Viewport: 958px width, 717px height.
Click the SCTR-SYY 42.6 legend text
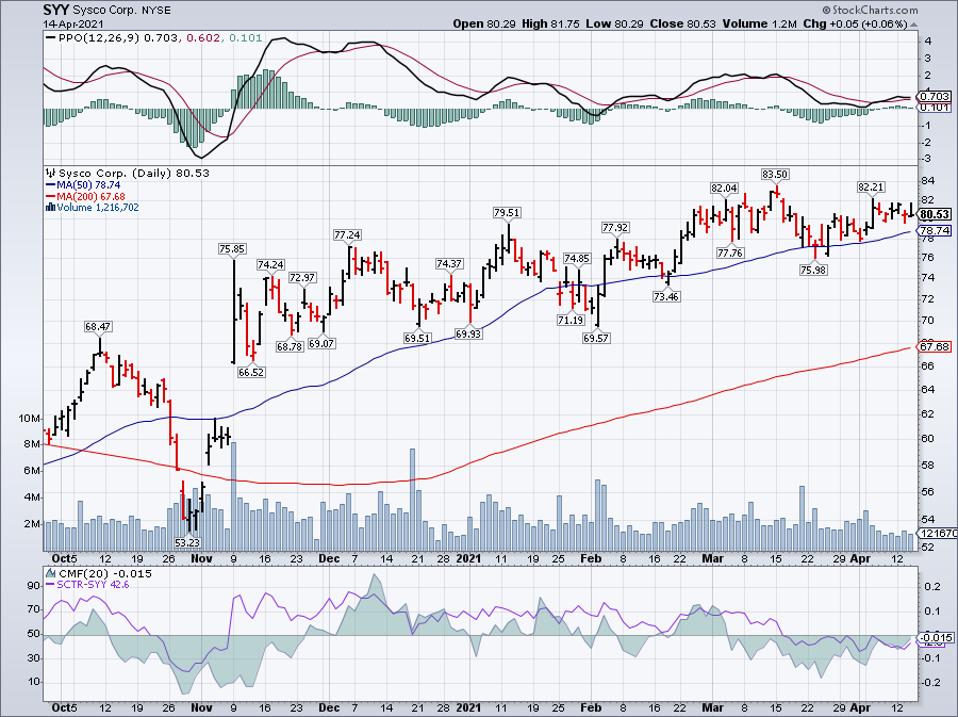[x=93, y=585]
